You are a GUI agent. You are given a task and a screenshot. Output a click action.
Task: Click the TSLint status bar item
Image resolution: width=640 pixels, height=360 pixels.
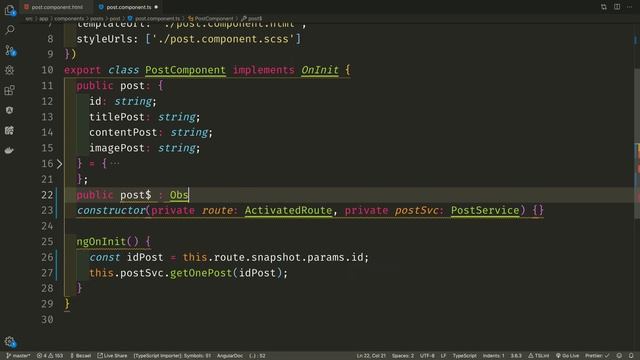click(x=538, y=356)
